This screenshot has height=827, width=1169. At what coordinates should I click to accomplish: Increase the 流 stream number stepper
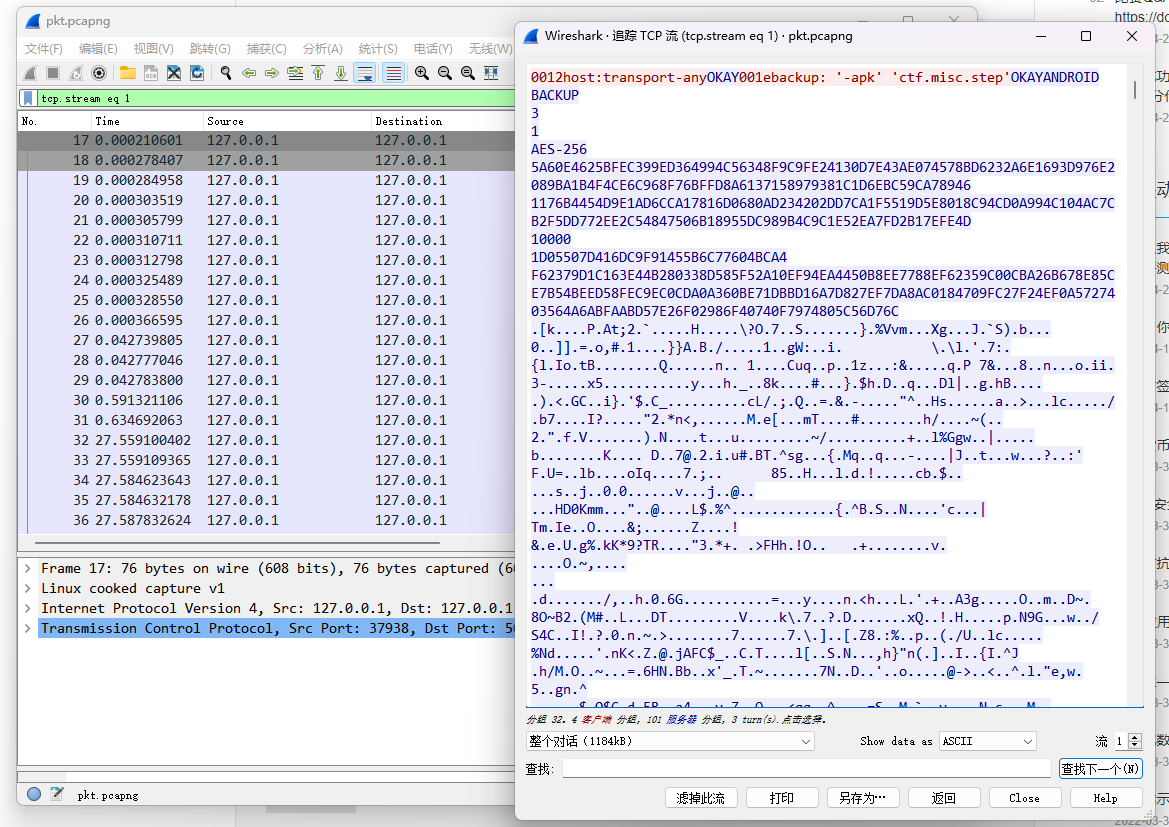[1133, 738]
